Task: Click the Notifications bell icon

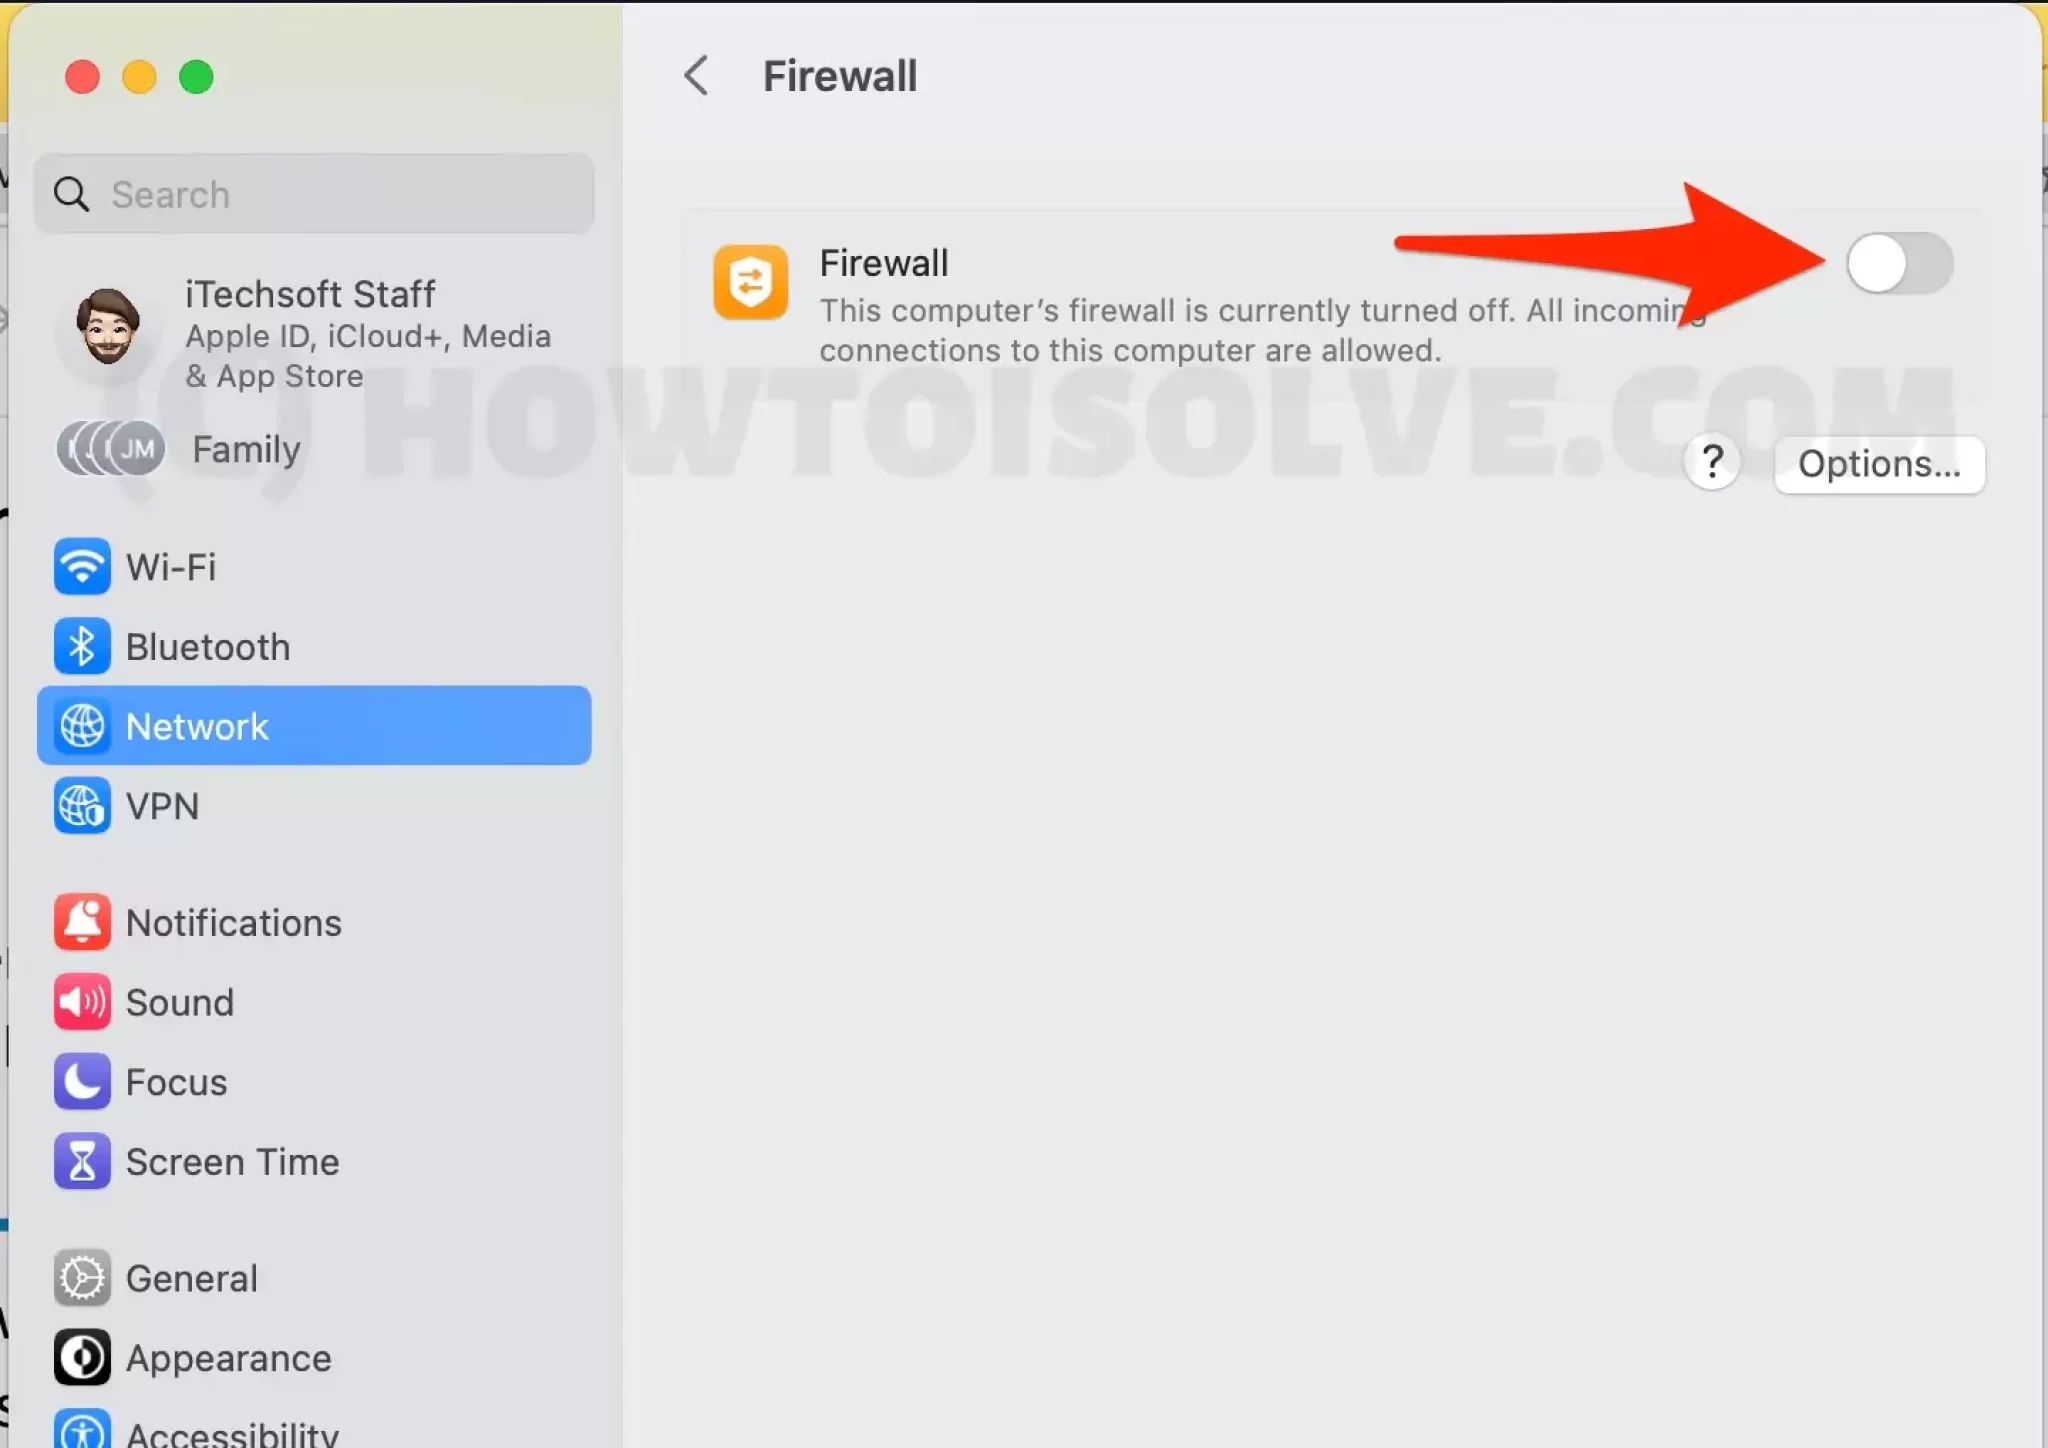Action: 82,922
